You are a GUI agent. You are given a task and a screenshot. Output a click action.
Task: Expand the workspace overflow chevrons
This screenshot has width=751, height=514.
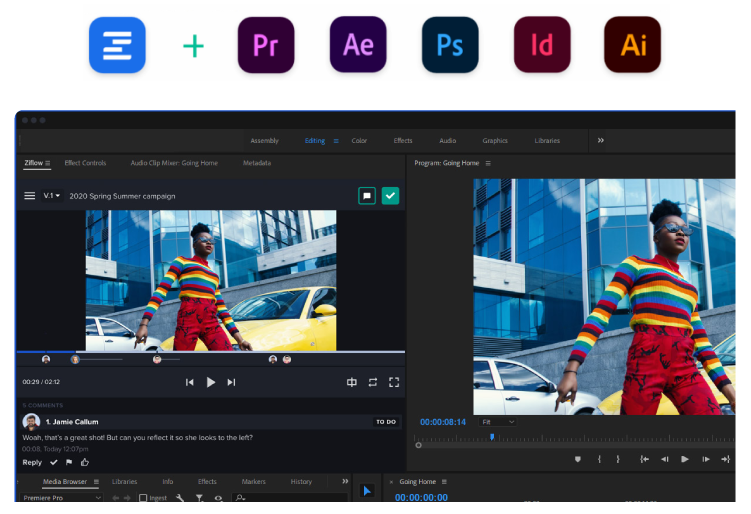point(600,141)
